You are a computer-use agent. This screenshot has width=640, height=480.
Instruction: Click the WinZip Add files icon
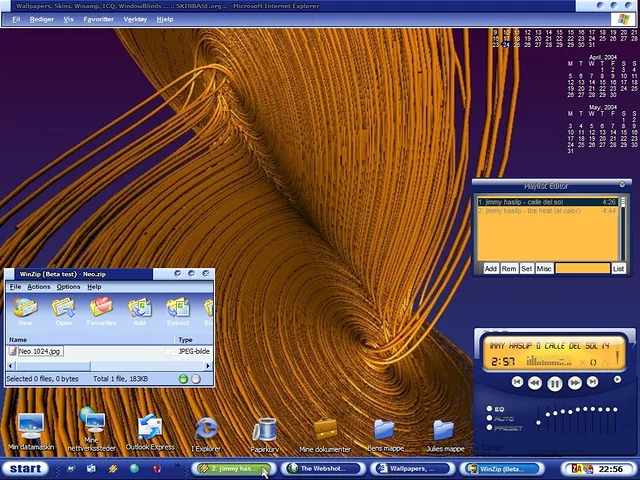click(140, 311)
